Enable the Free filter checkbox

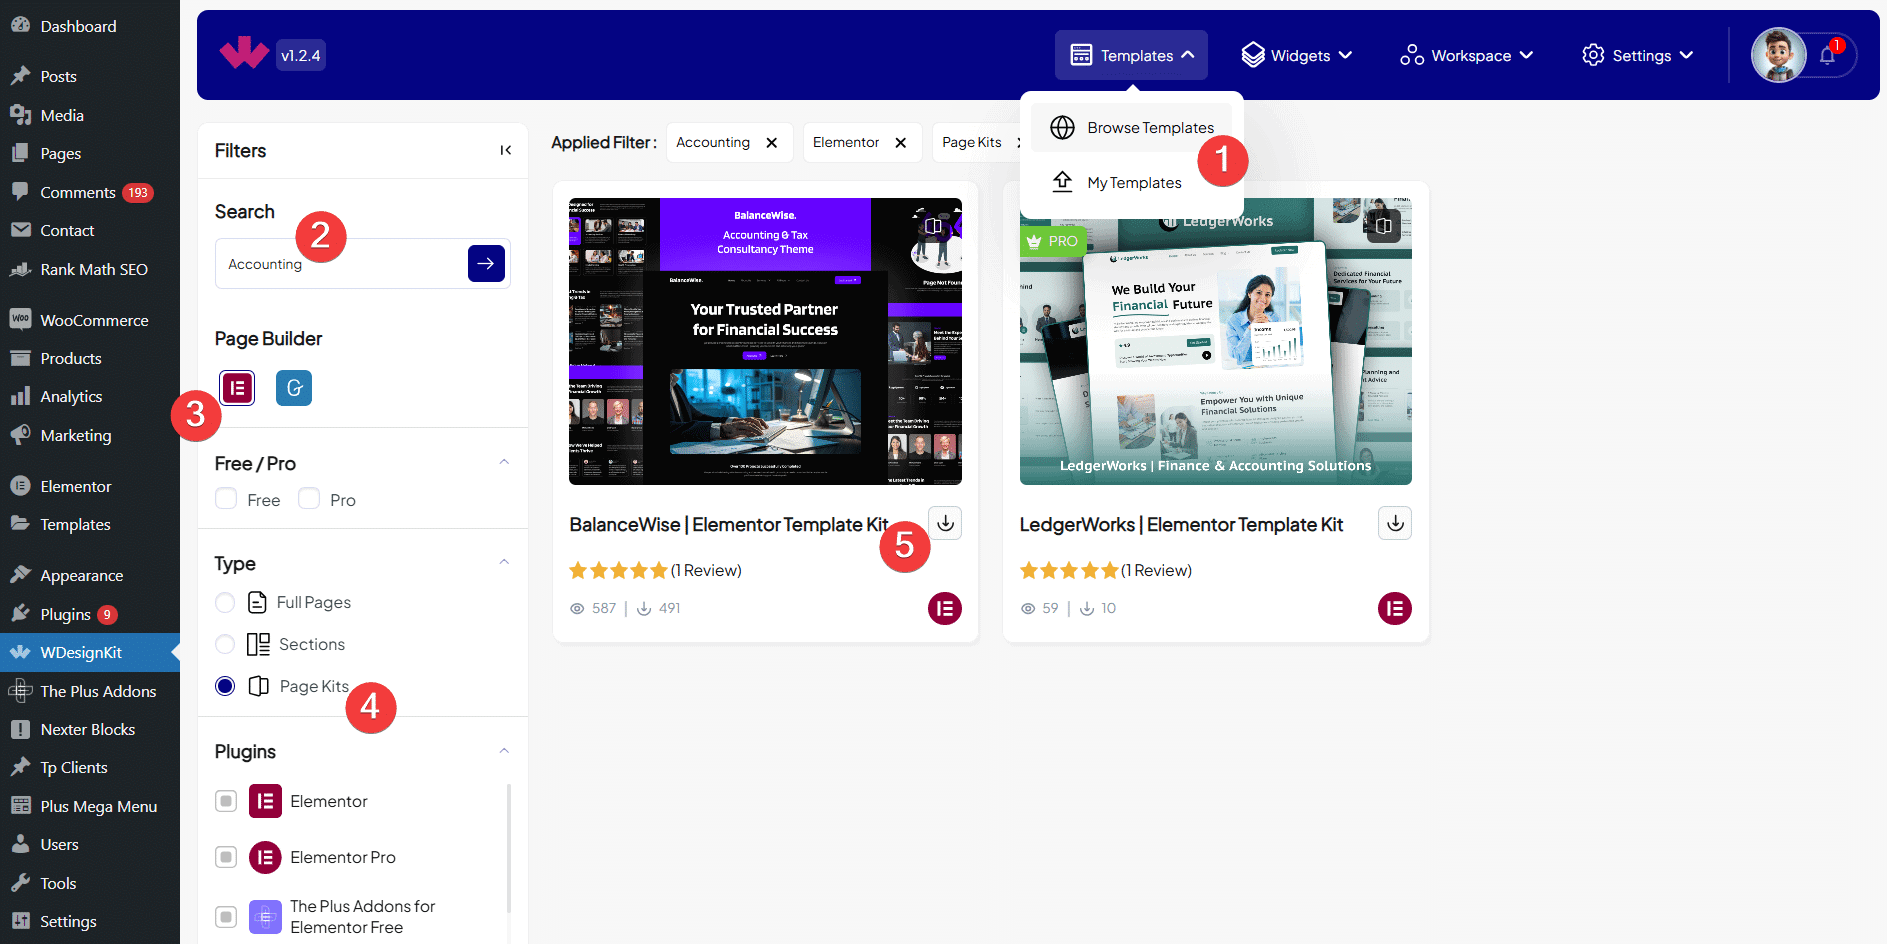tap(227, 499)
